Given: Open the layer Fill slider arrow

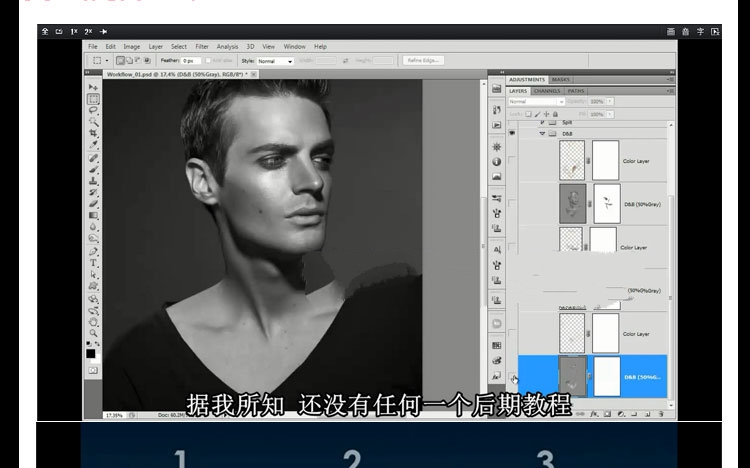Looking at the screenshot, I should pyautogui.click(x=610, y=114).
